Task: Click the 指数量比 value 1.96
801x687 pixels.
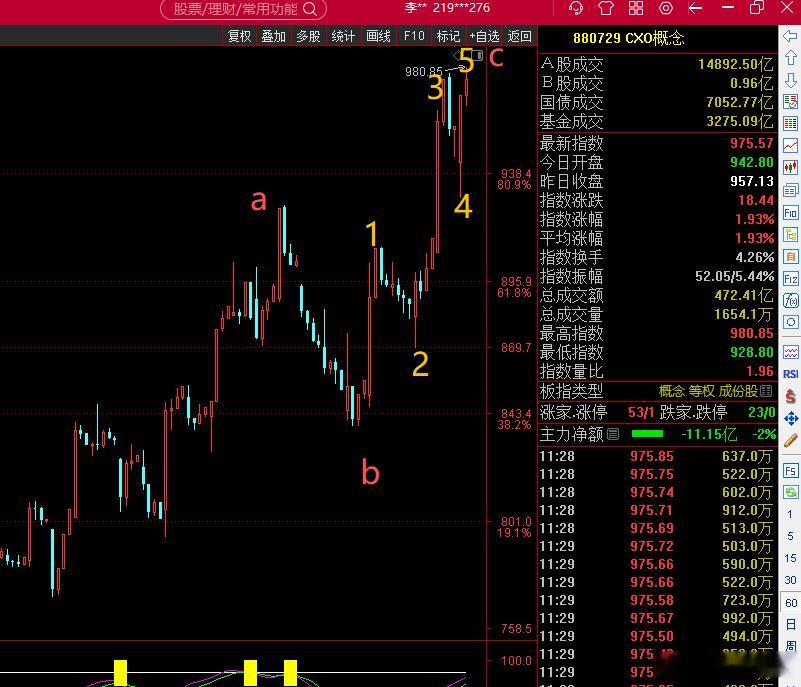Action: coord(760,371)
